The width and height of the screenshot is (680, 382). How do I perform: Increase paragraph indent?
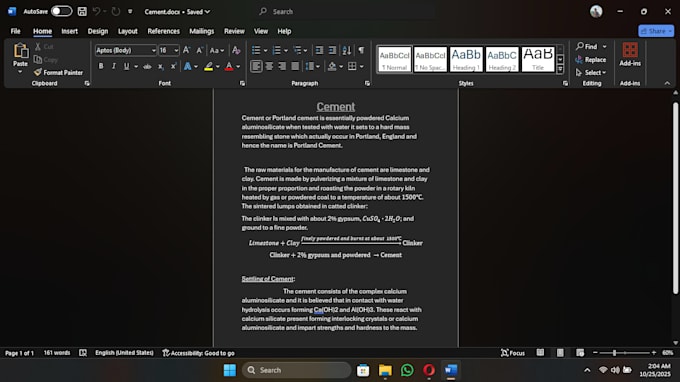tap(332, 50)
